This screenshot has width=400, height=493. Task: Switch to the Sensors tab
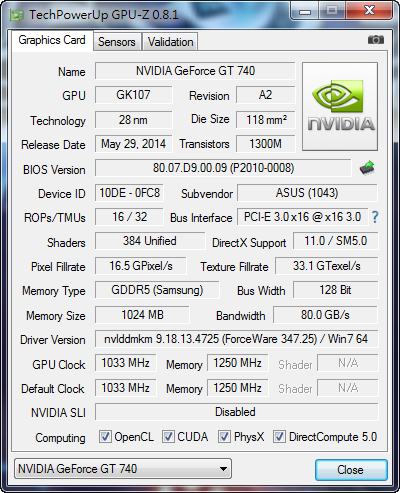pos(117,42)
